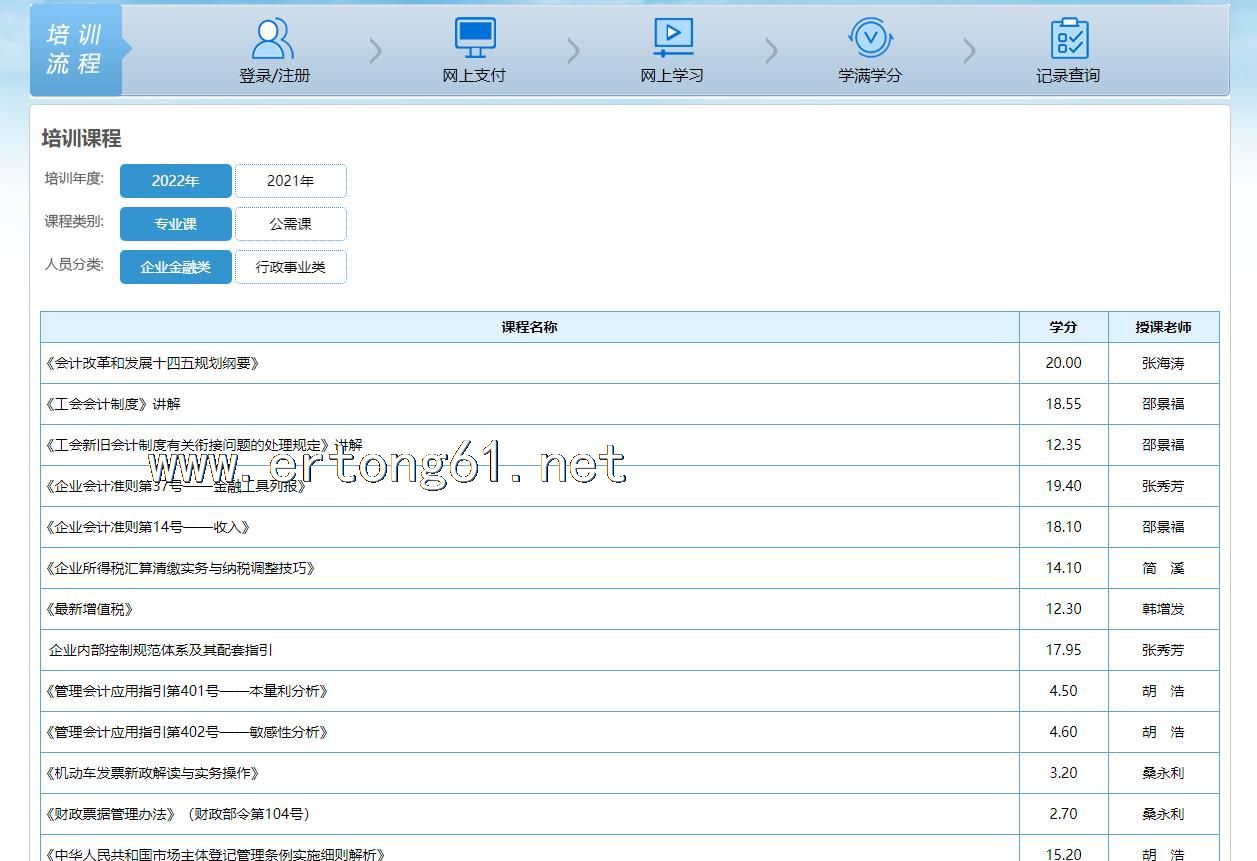Screen dimensions: 1257x861
Task: Select the 专业课 course category
Action: (176, 224)
